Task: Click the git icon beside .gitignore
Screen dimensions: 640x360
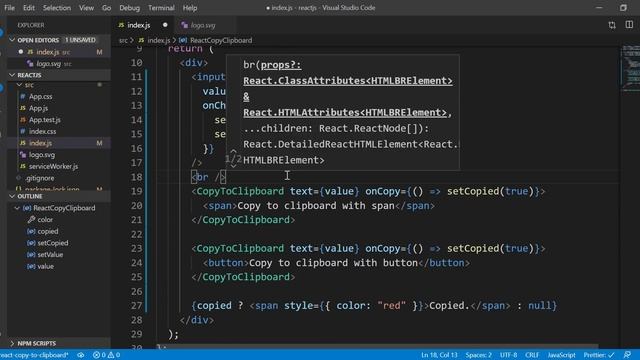Action: click(18, 178)
